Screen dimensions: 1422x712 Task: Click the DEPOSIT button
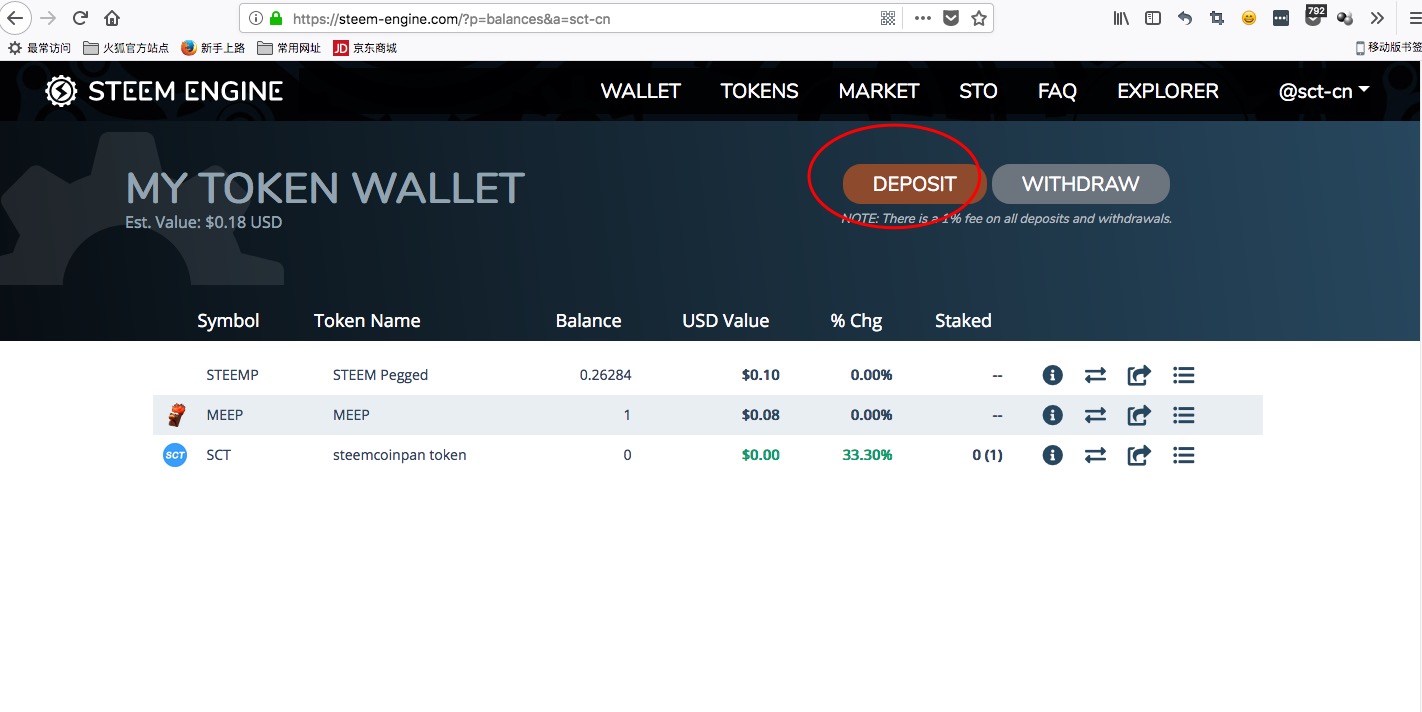click(x=915, y=184)
